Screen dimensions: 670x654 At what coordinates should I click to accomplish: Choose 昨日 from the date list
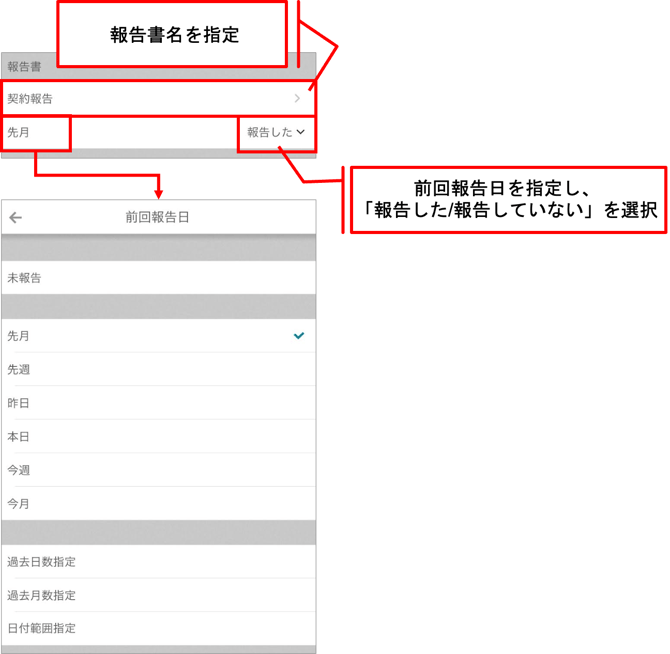point(19,403)
